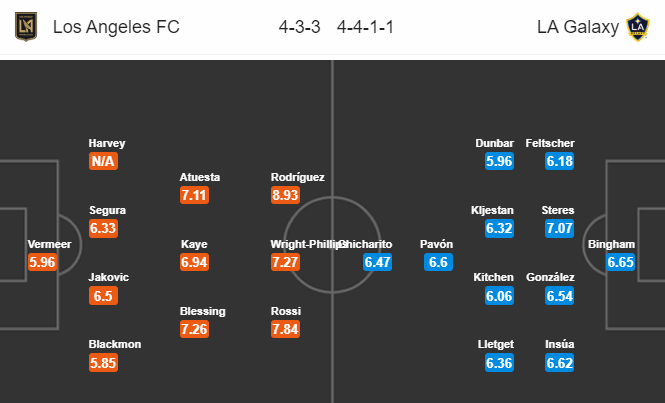Select Atuesta's 7.11 rating badge
The height and width of the screenshot is (403, 665).
[194, 195]
